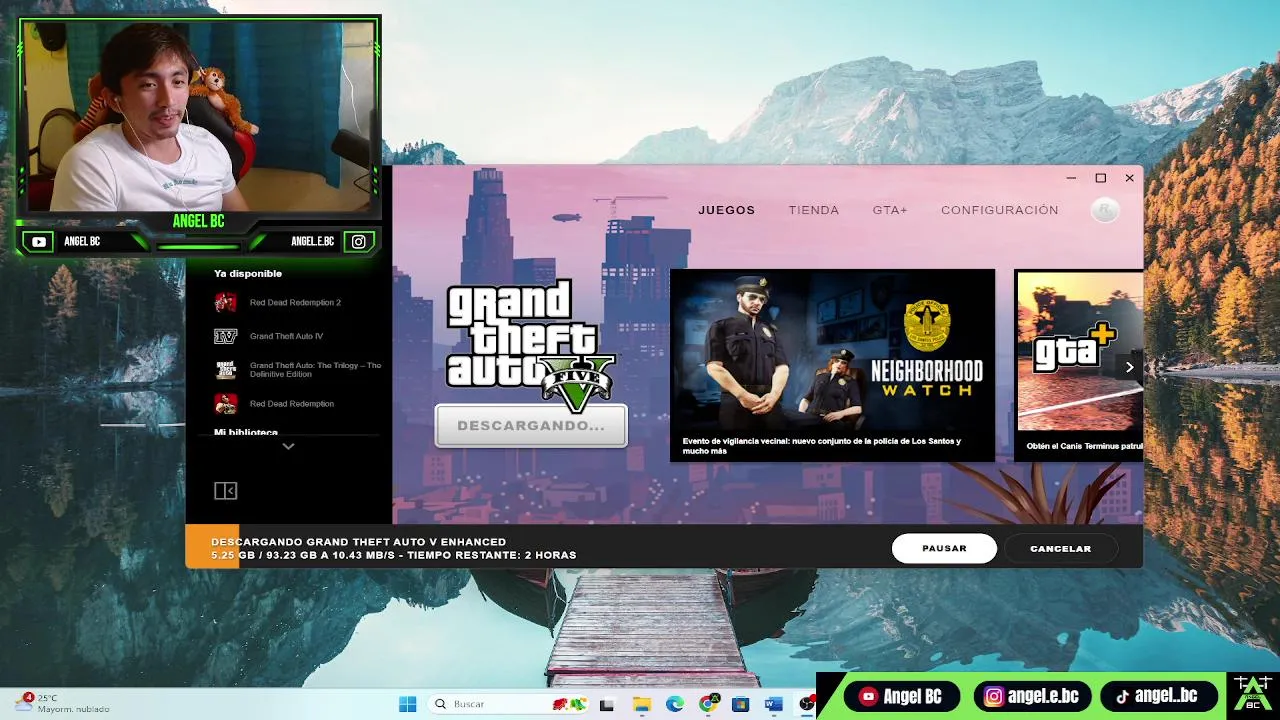Screen dimensions: 1280x720
Task: Open Microsoft Store from the taskbar
Action: [741, 704]
